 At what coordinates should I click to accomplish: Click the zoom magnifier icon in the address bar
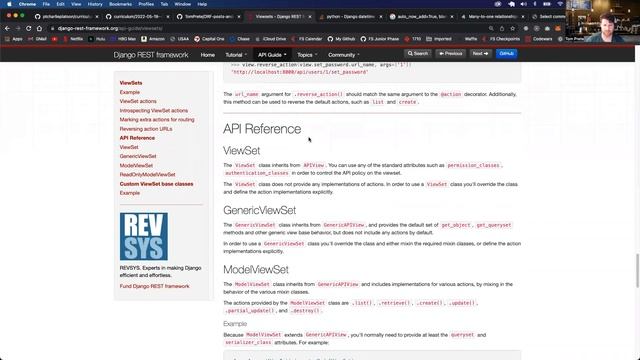[x=491, y=29]
